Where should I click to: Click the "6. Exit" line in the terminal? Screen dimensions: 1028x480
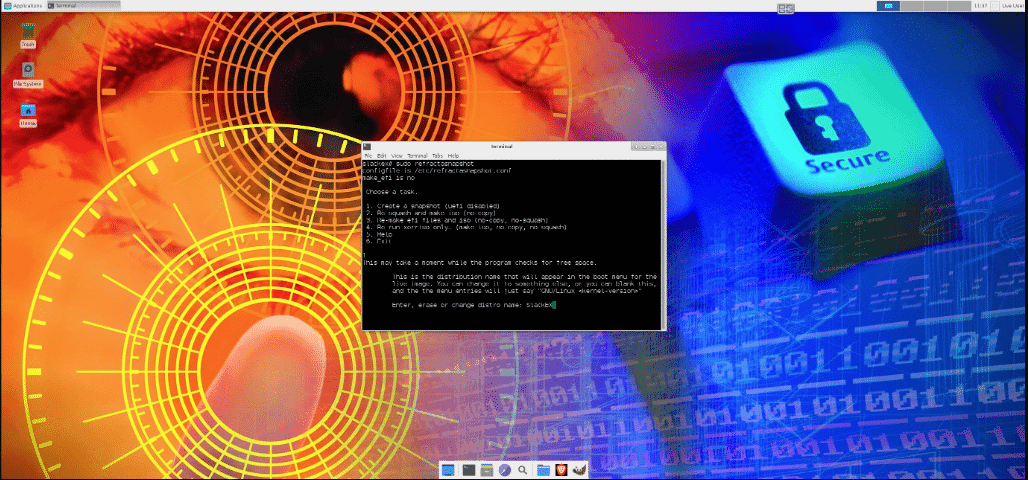(378, 241)
